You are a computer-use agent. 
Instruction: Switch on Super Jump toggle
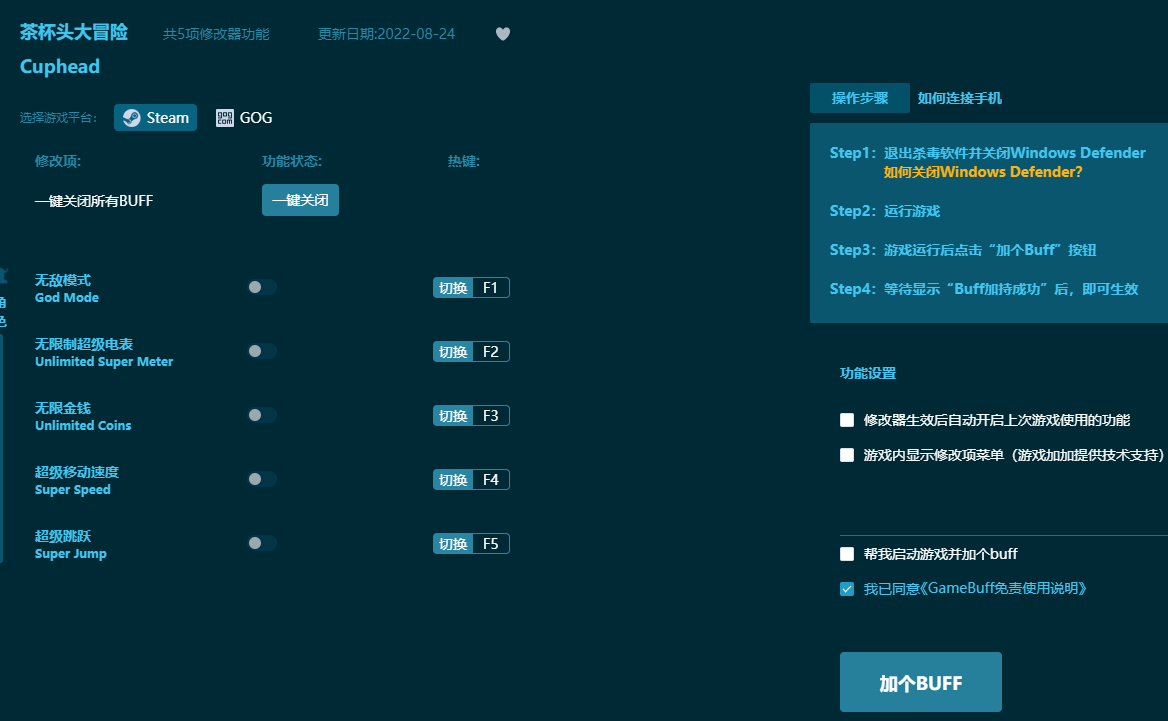pyautogui.click(x=262, y=544)
